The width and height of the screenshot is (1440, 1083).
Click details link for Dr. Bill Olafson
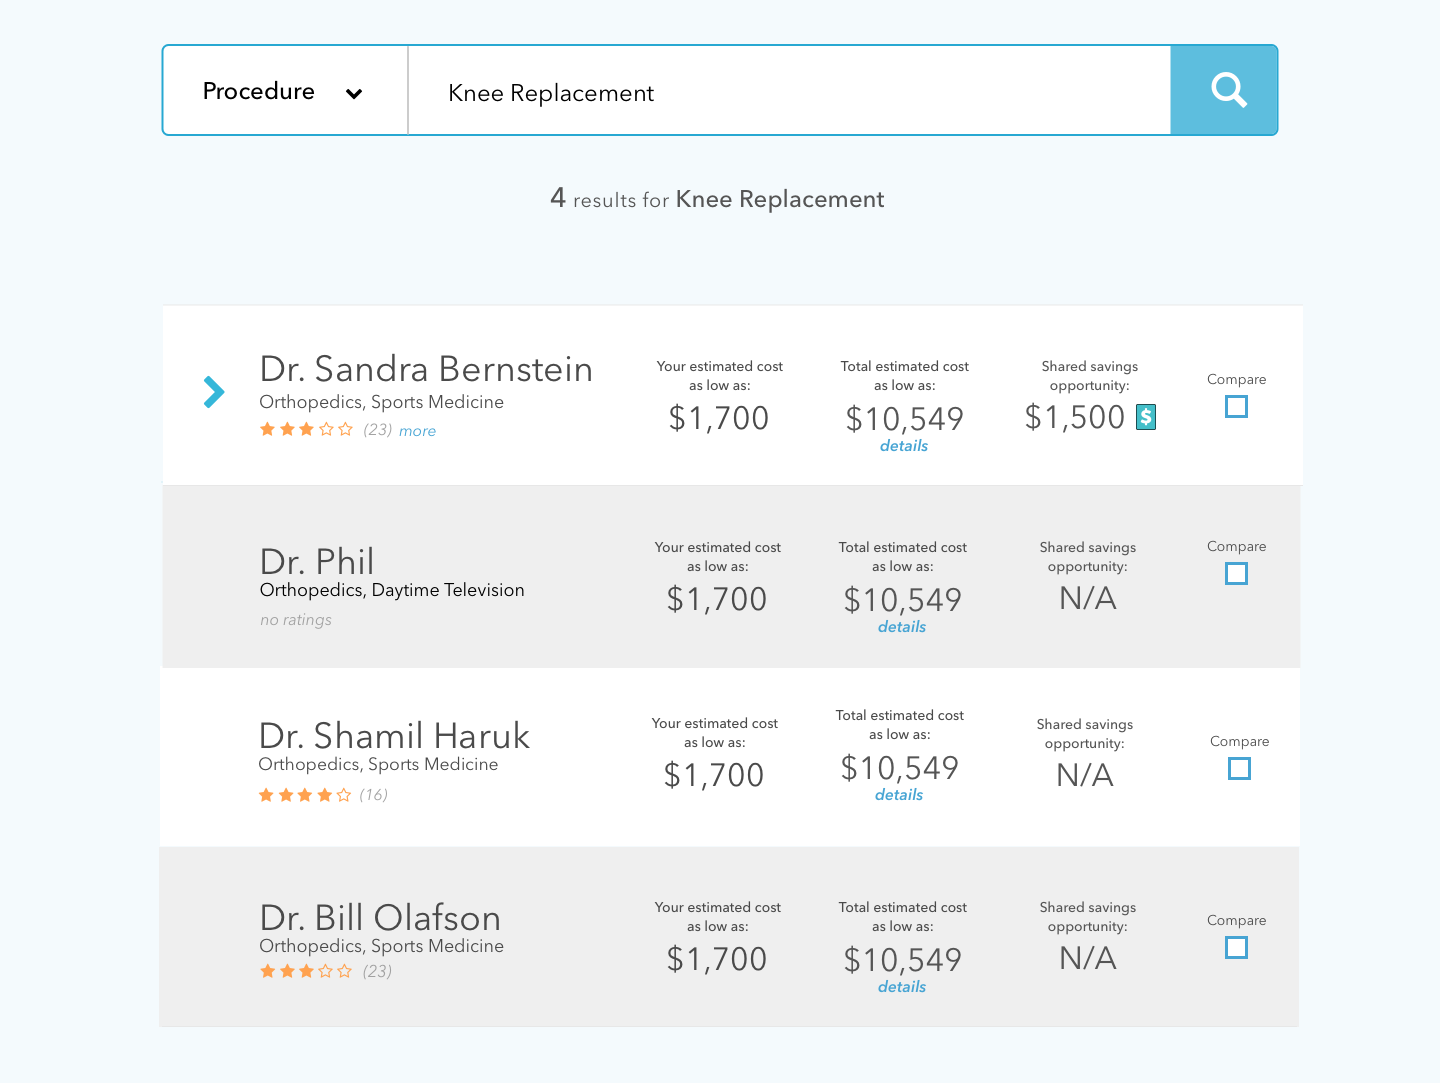point(902,987)
